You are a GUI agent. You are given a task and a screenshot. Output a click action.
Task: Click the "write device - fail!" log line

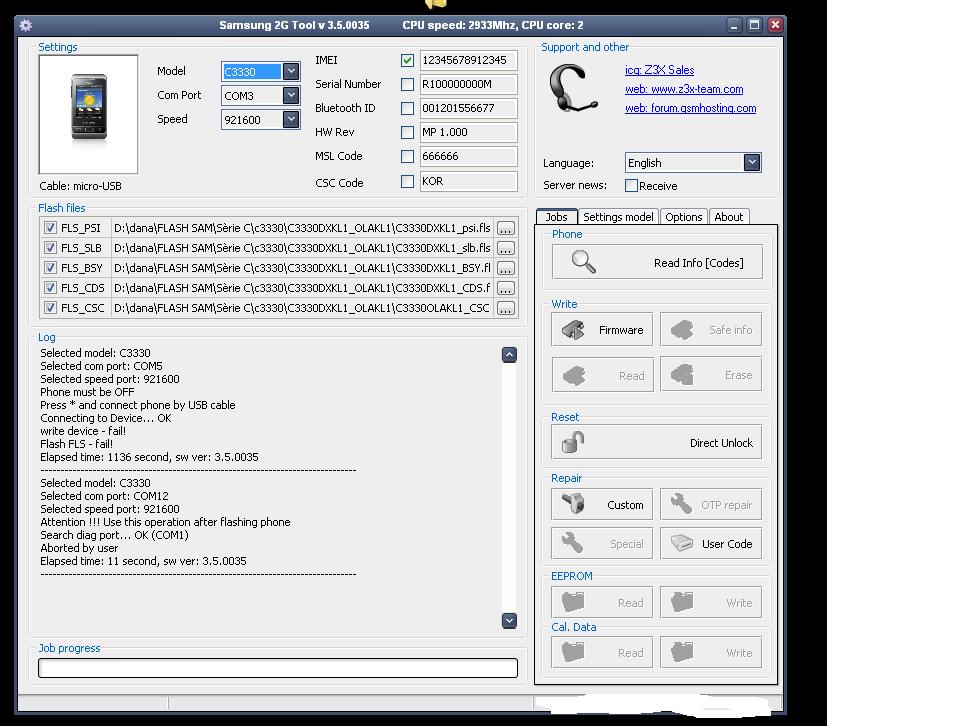[83, 431]
